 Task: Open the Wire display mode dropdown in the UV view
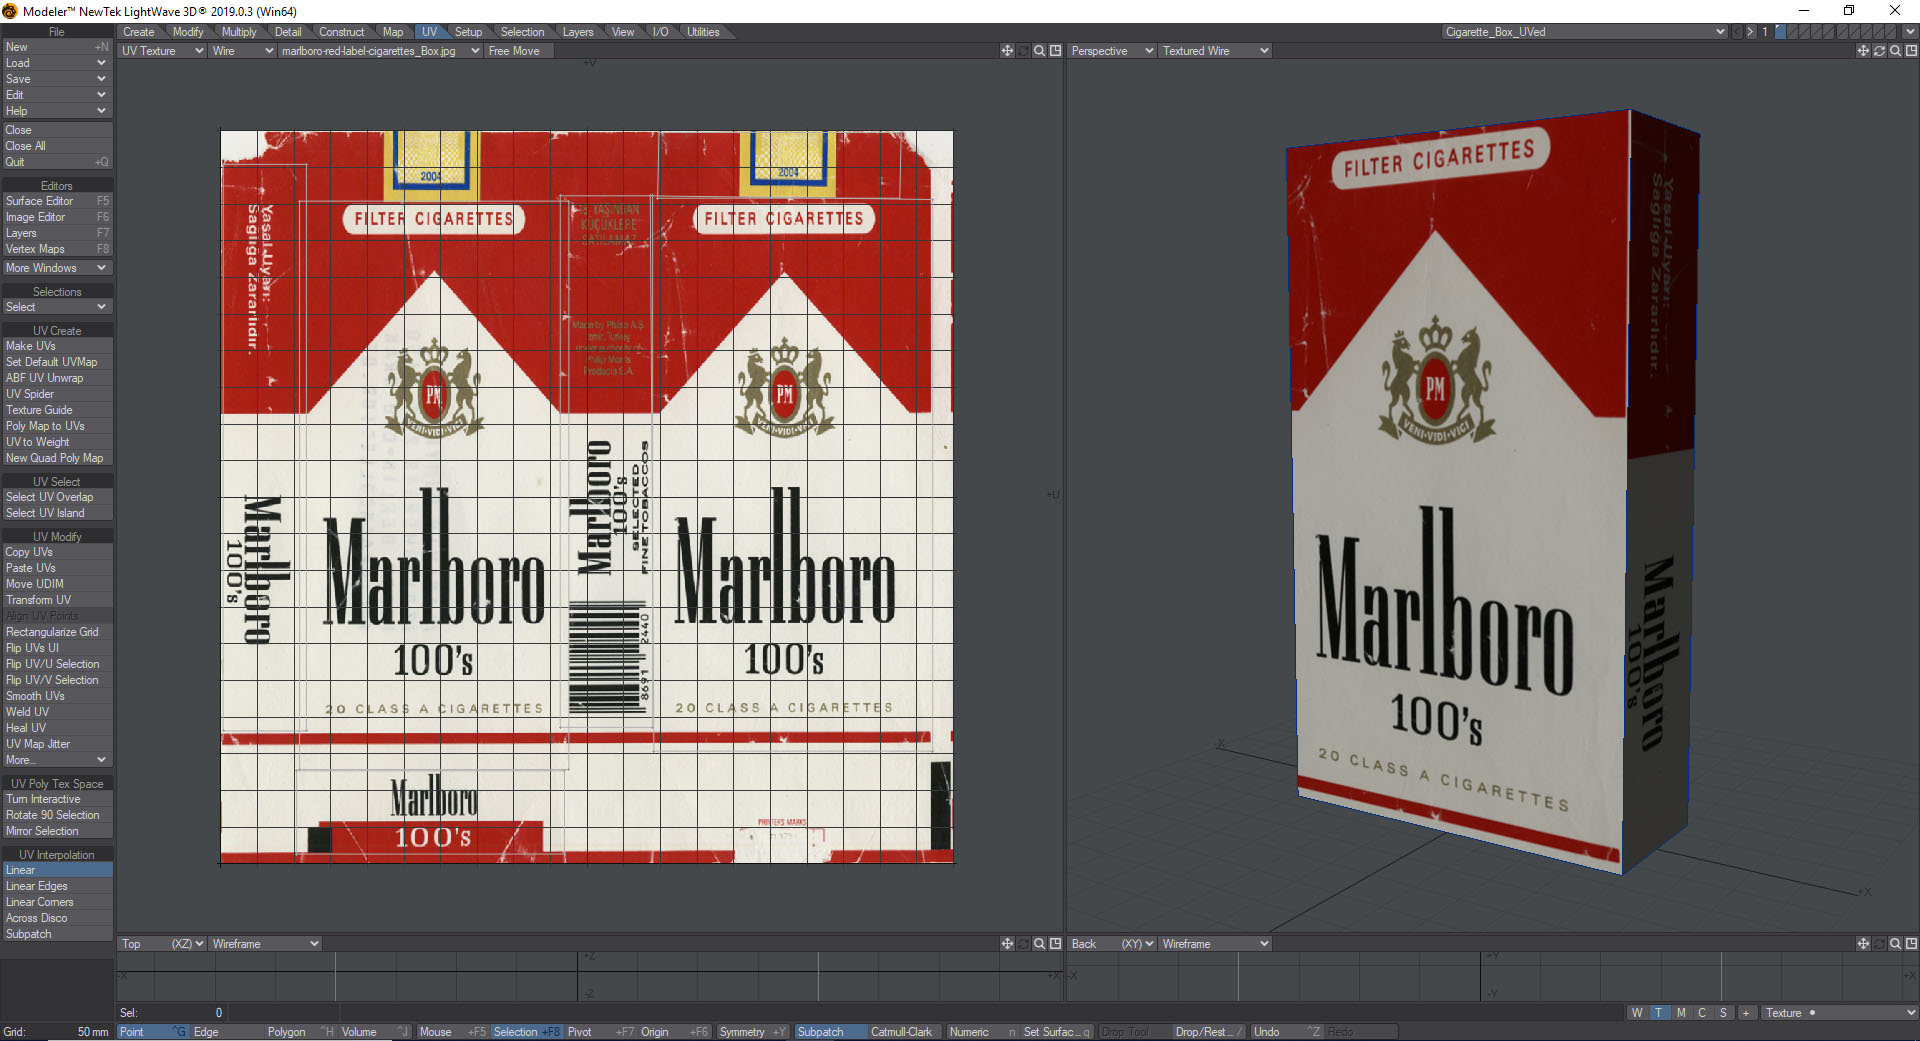point(242,51)
